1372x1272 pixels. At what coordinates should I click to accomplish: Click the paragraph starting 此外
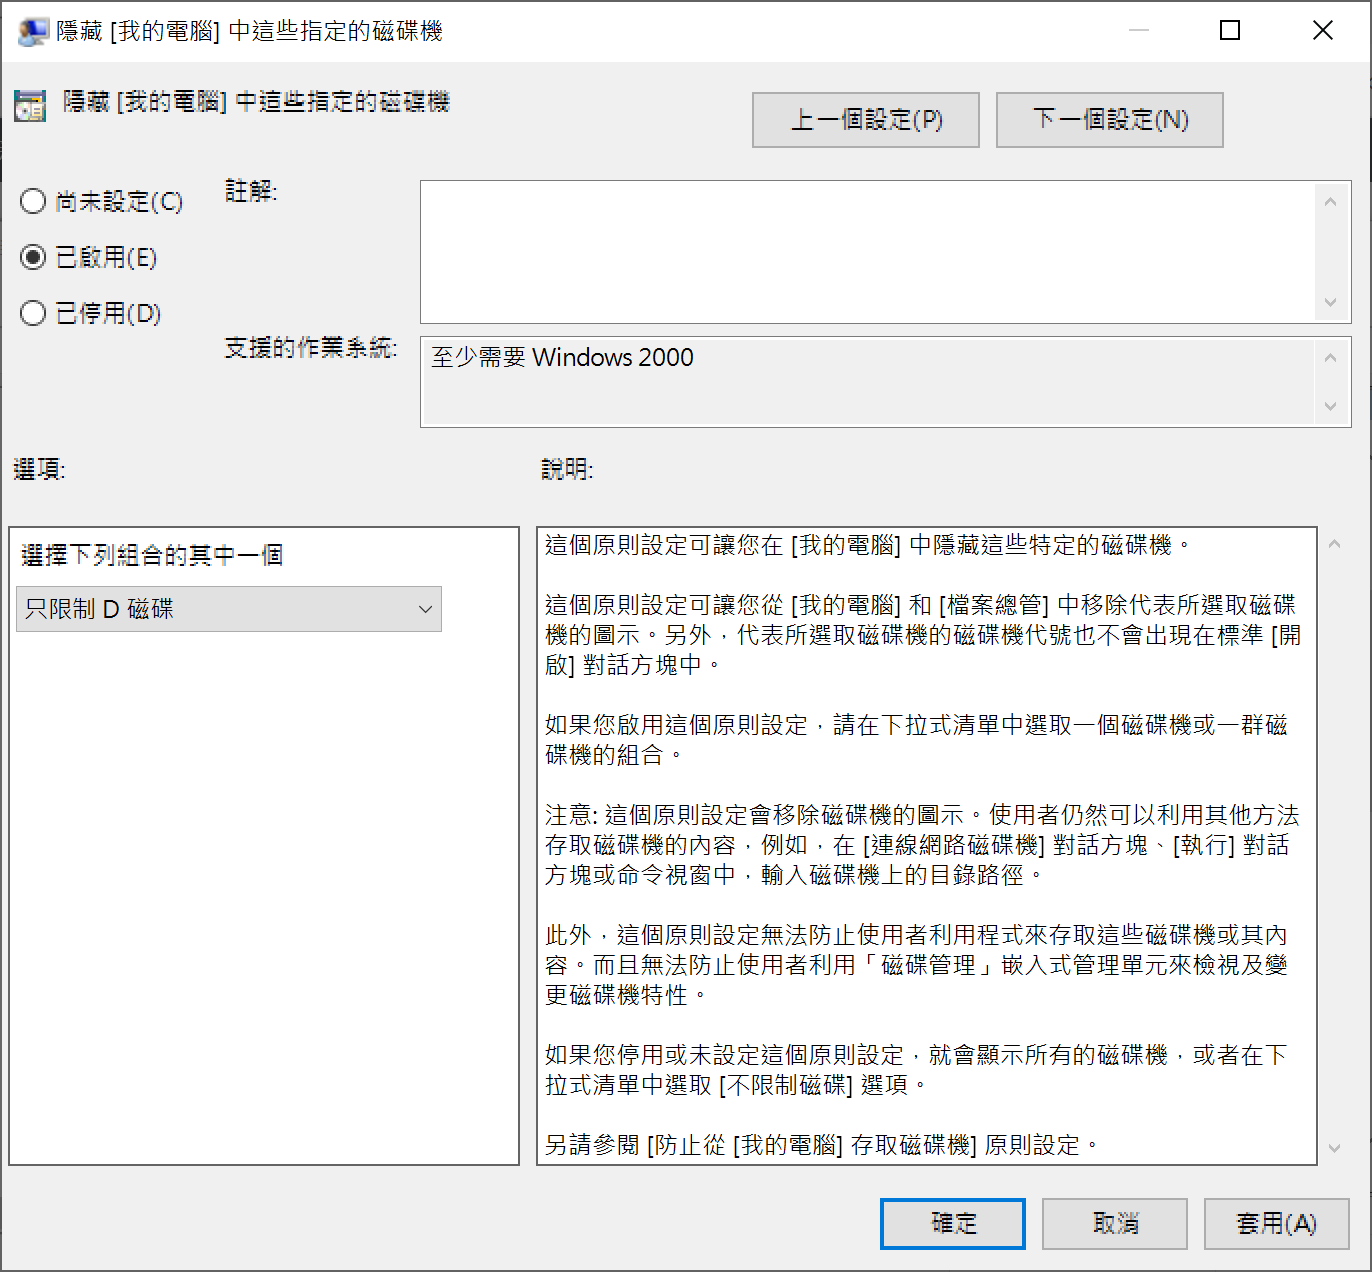click(x=916, y=965)
